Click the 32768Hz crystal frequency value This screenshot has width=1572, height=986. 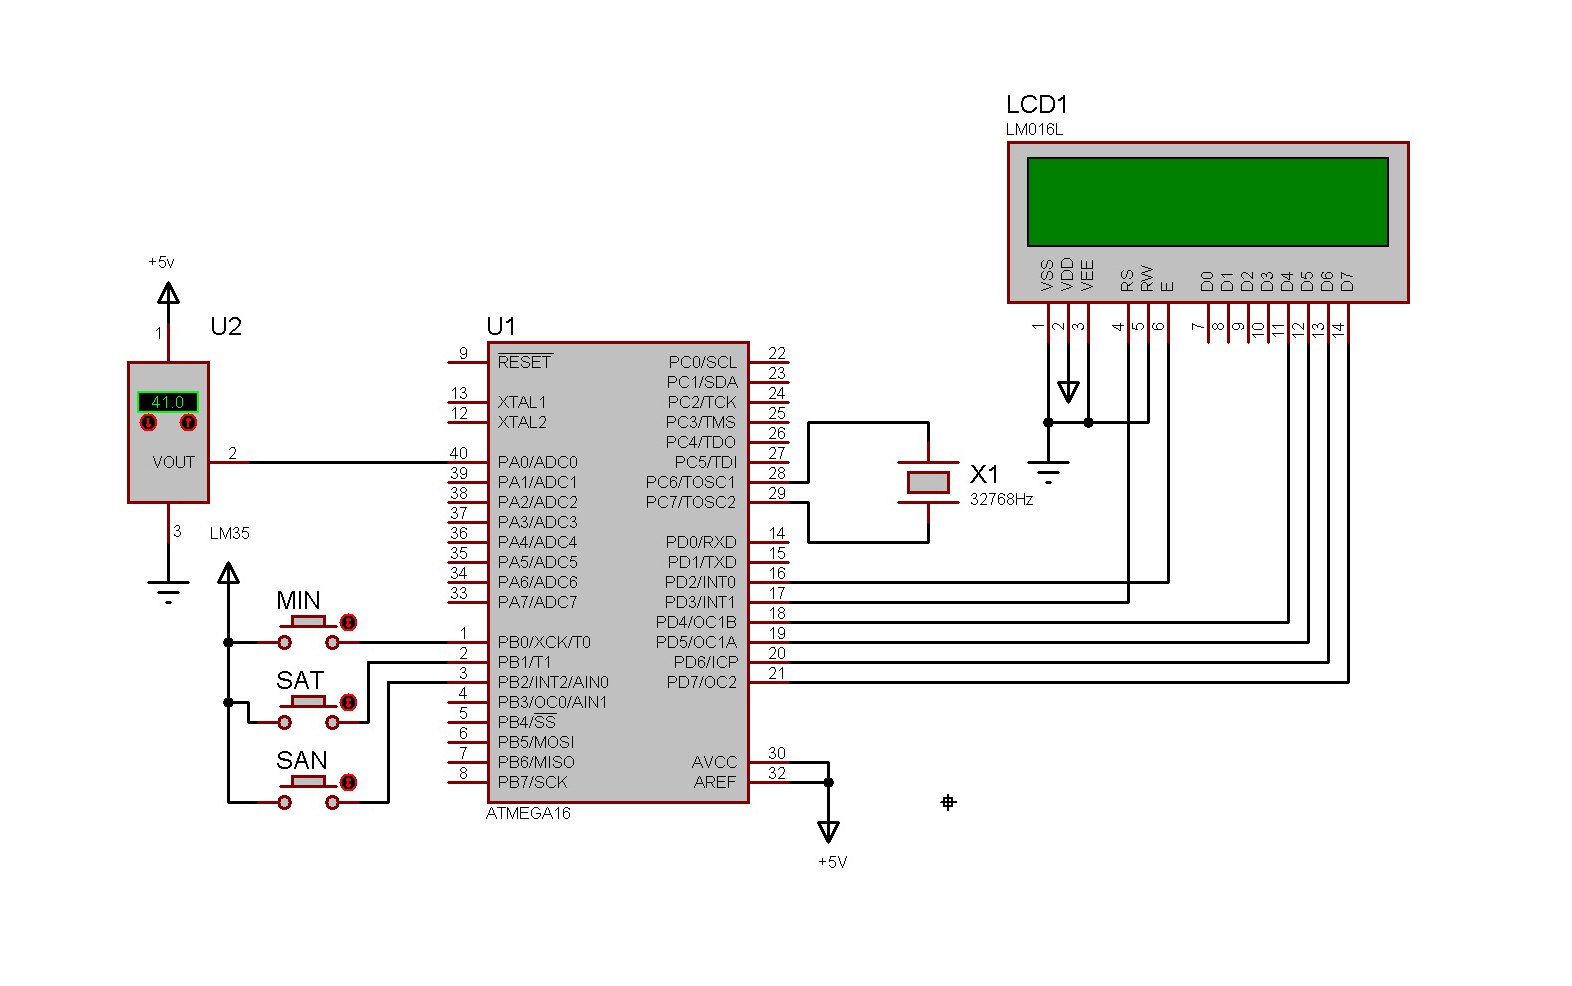(x=1001, y=500)
